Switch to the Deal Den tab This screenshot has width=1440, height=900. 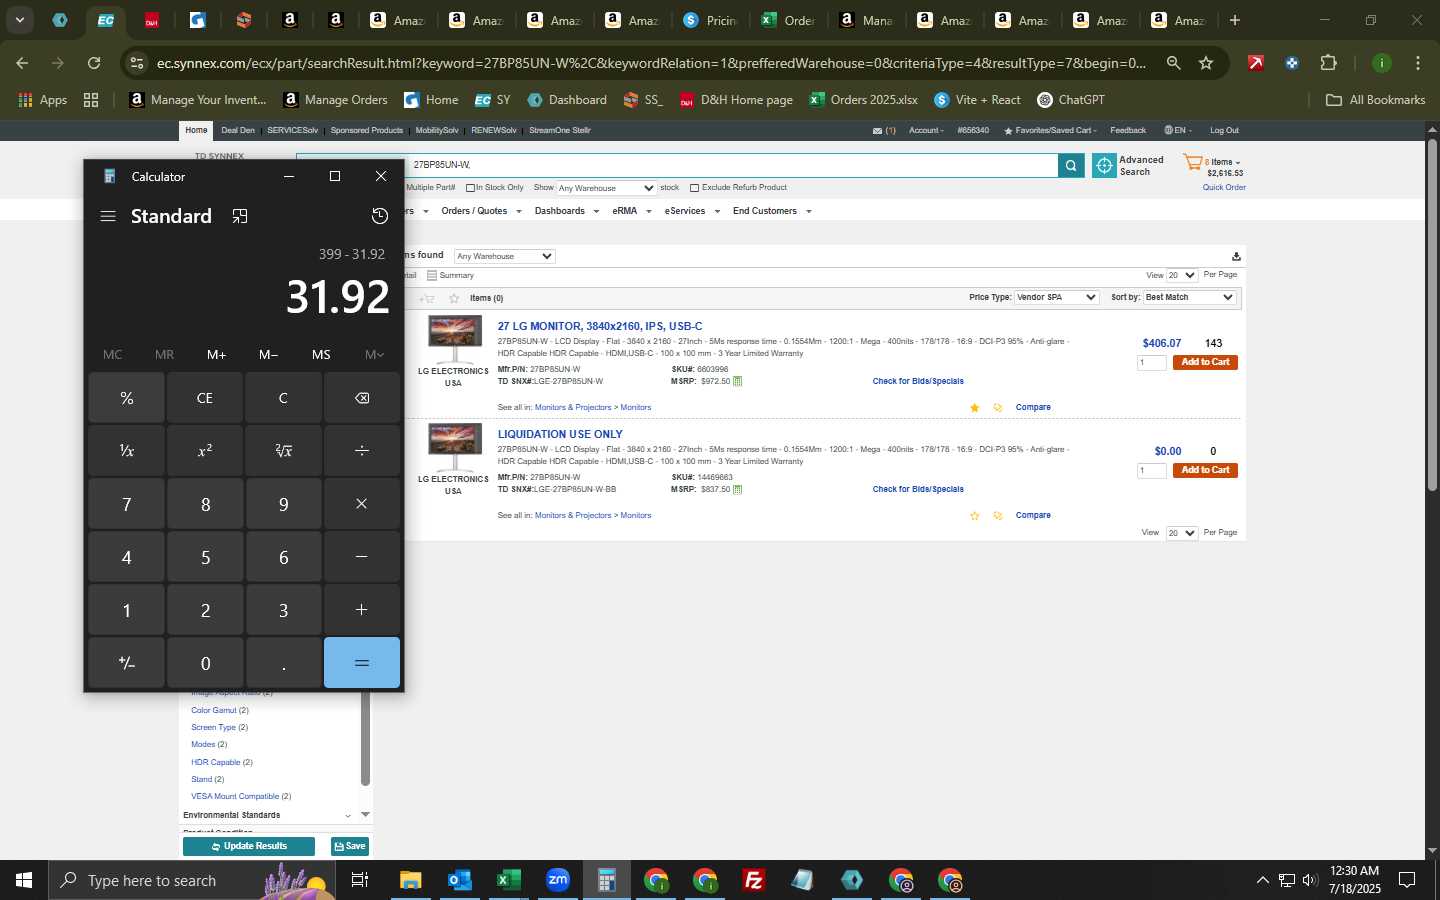[238, 130]
